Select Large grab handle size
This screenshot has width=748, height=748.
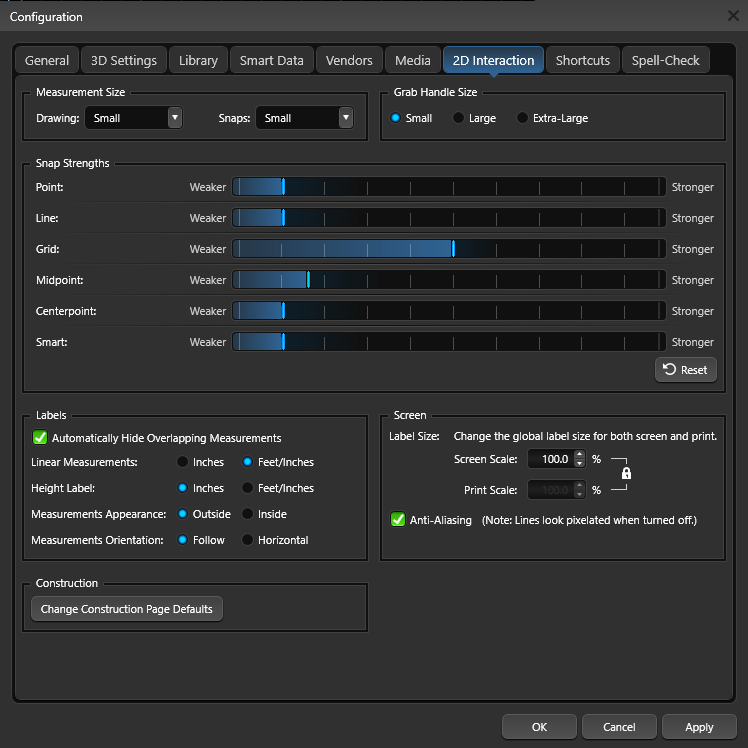458,118
